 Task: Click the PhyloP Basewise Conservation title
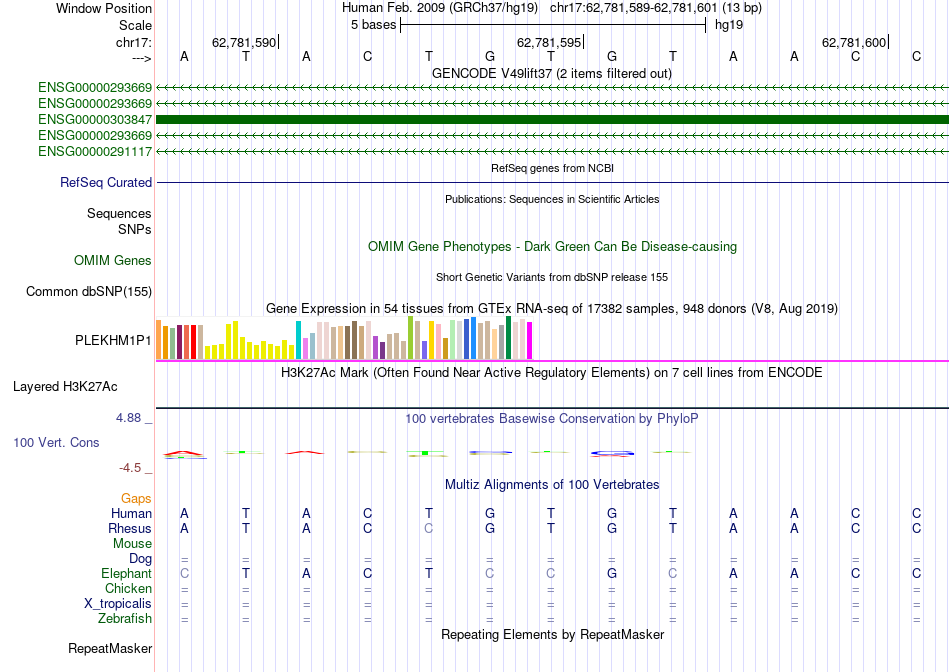(x=552, y=419)
